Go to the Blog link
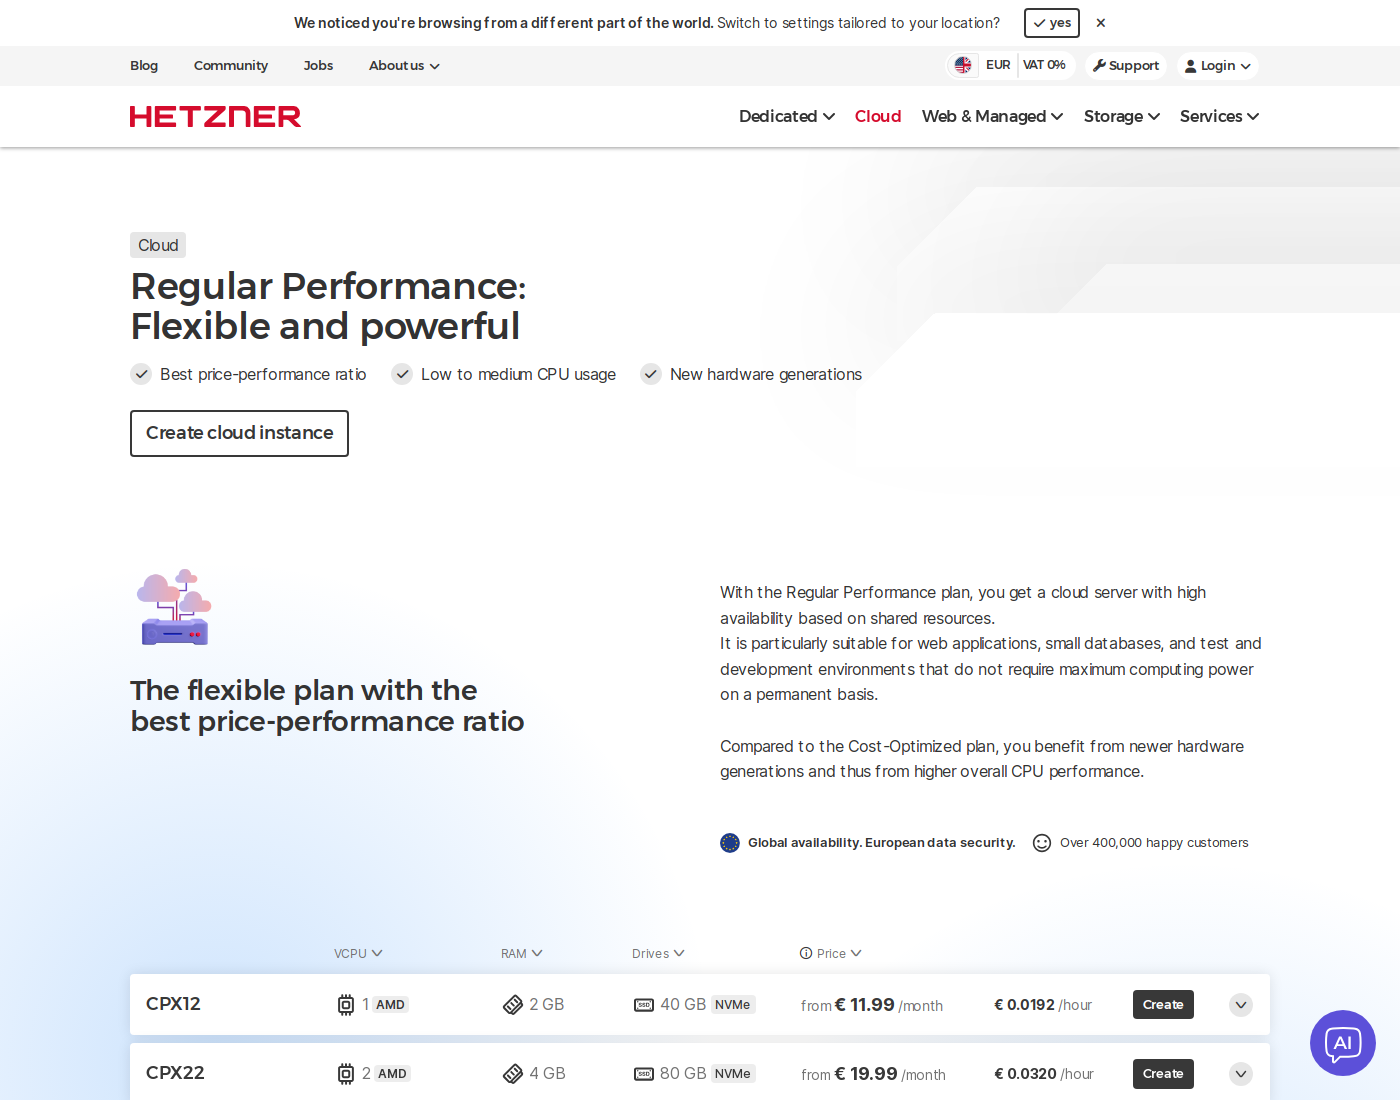This screenshot has height=1100, width=1400. click(144, 66)
